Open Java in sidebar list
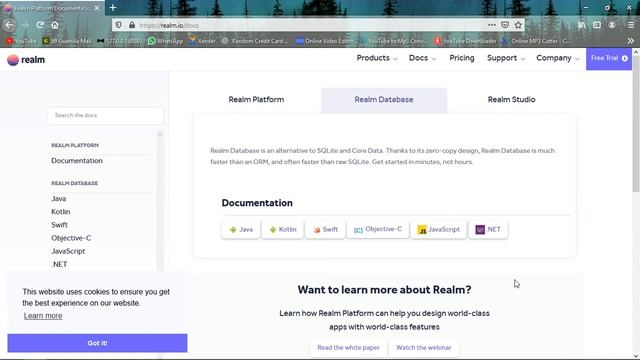Viewport: 640px width, 360px height. pos(59,199)
